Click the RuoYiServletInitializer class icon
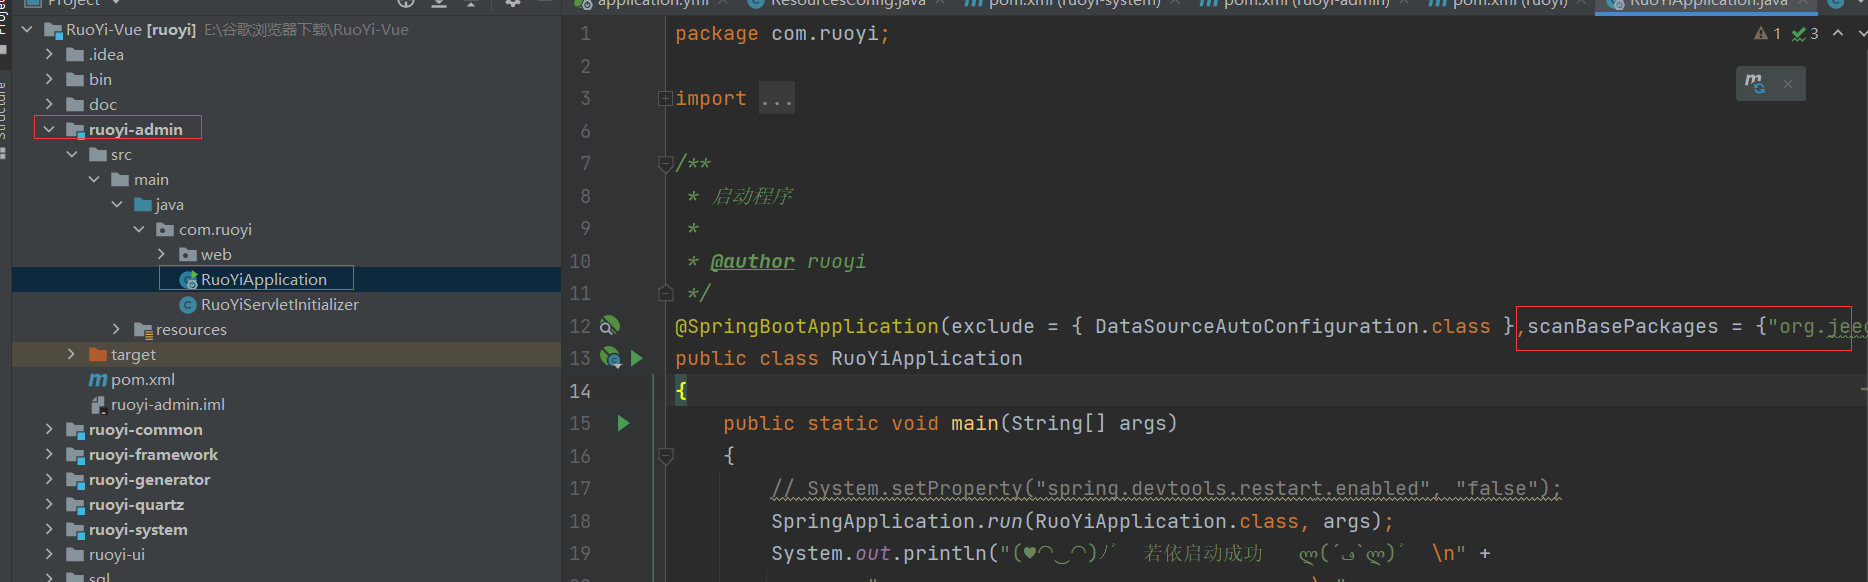Screen dimensions: 1868x582 point(188,305)
